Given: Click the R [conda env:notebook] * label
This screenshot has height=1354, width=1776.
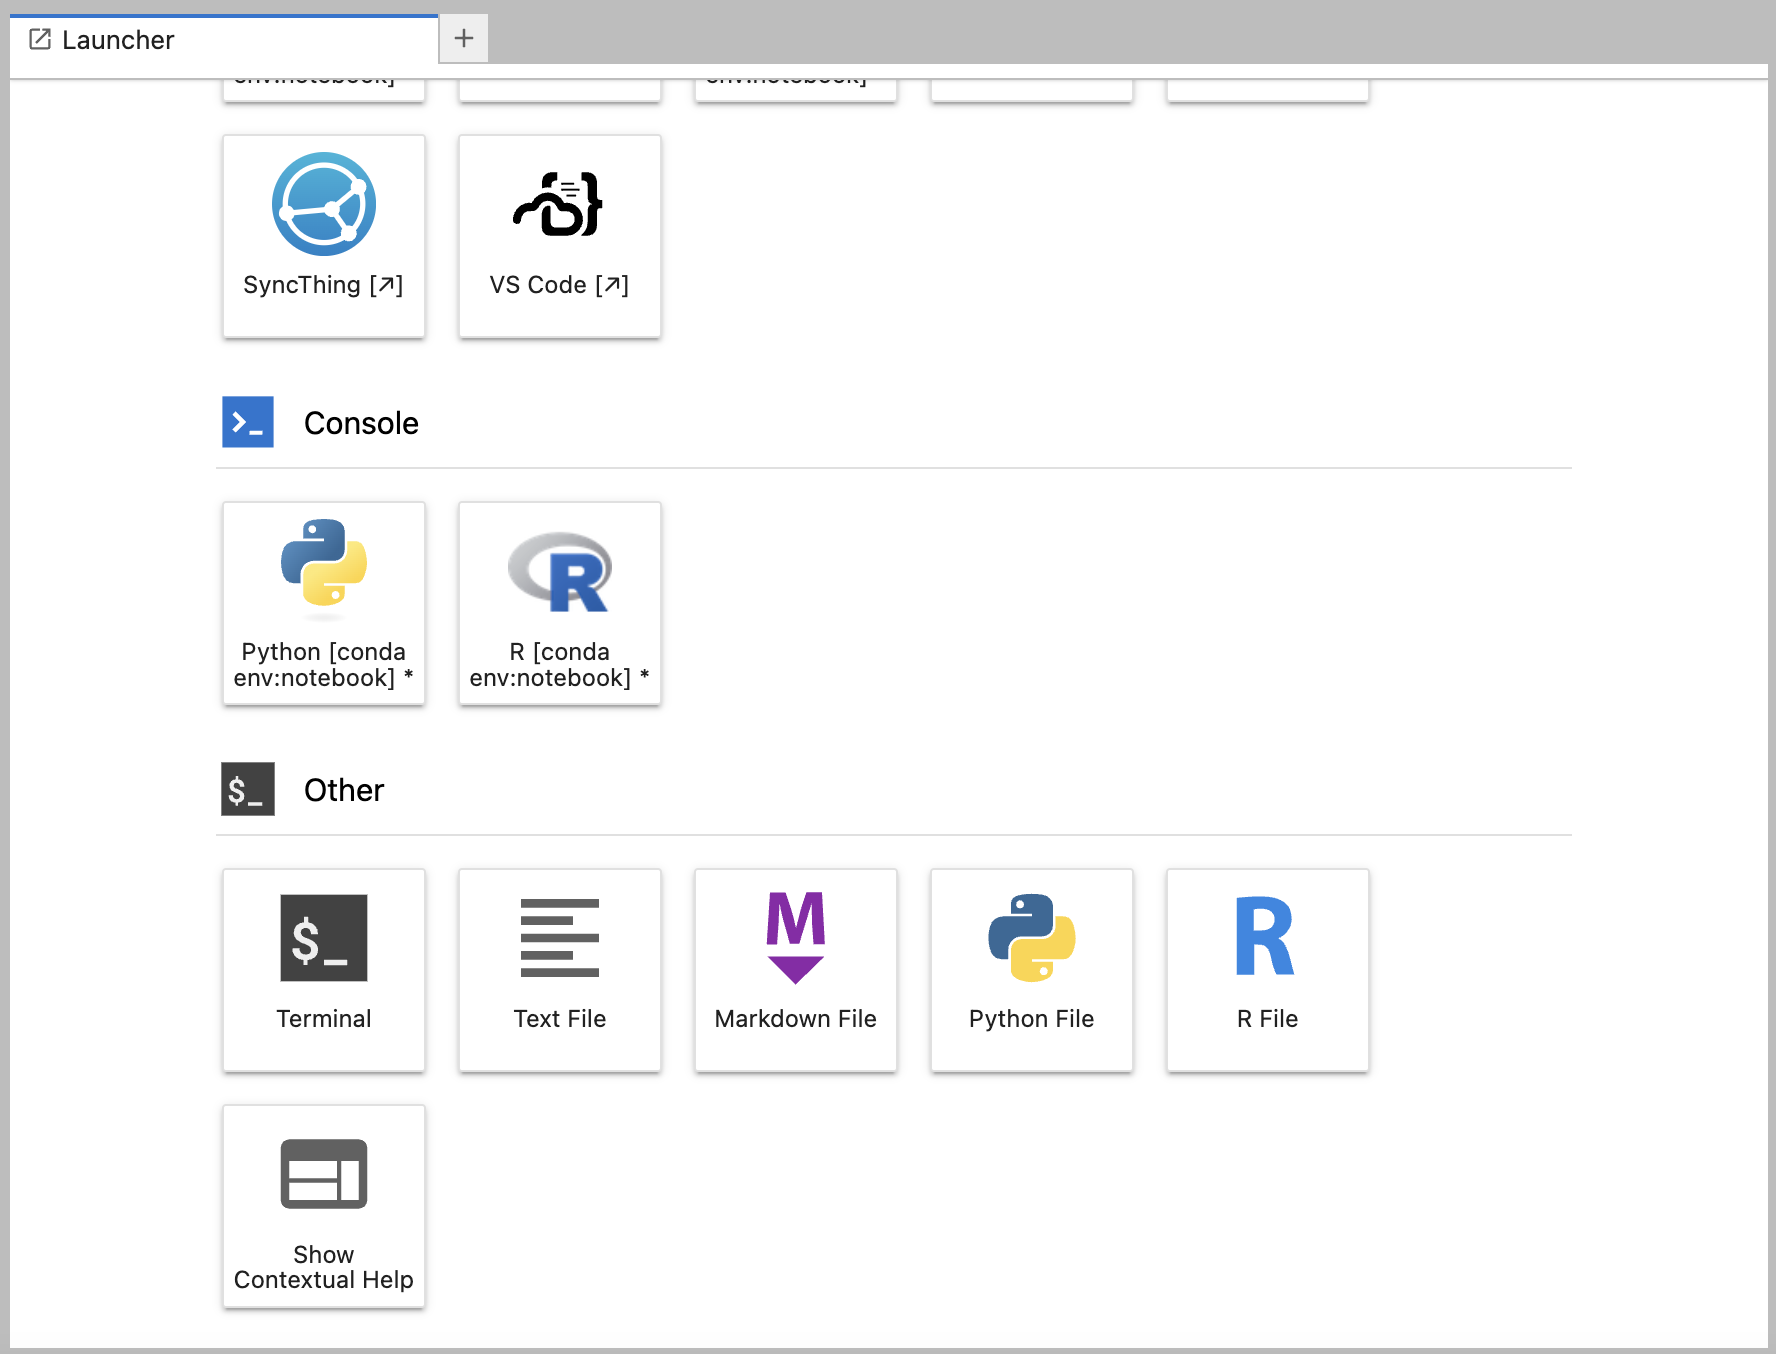Looking at the screenshot, I should click(560, 665).
